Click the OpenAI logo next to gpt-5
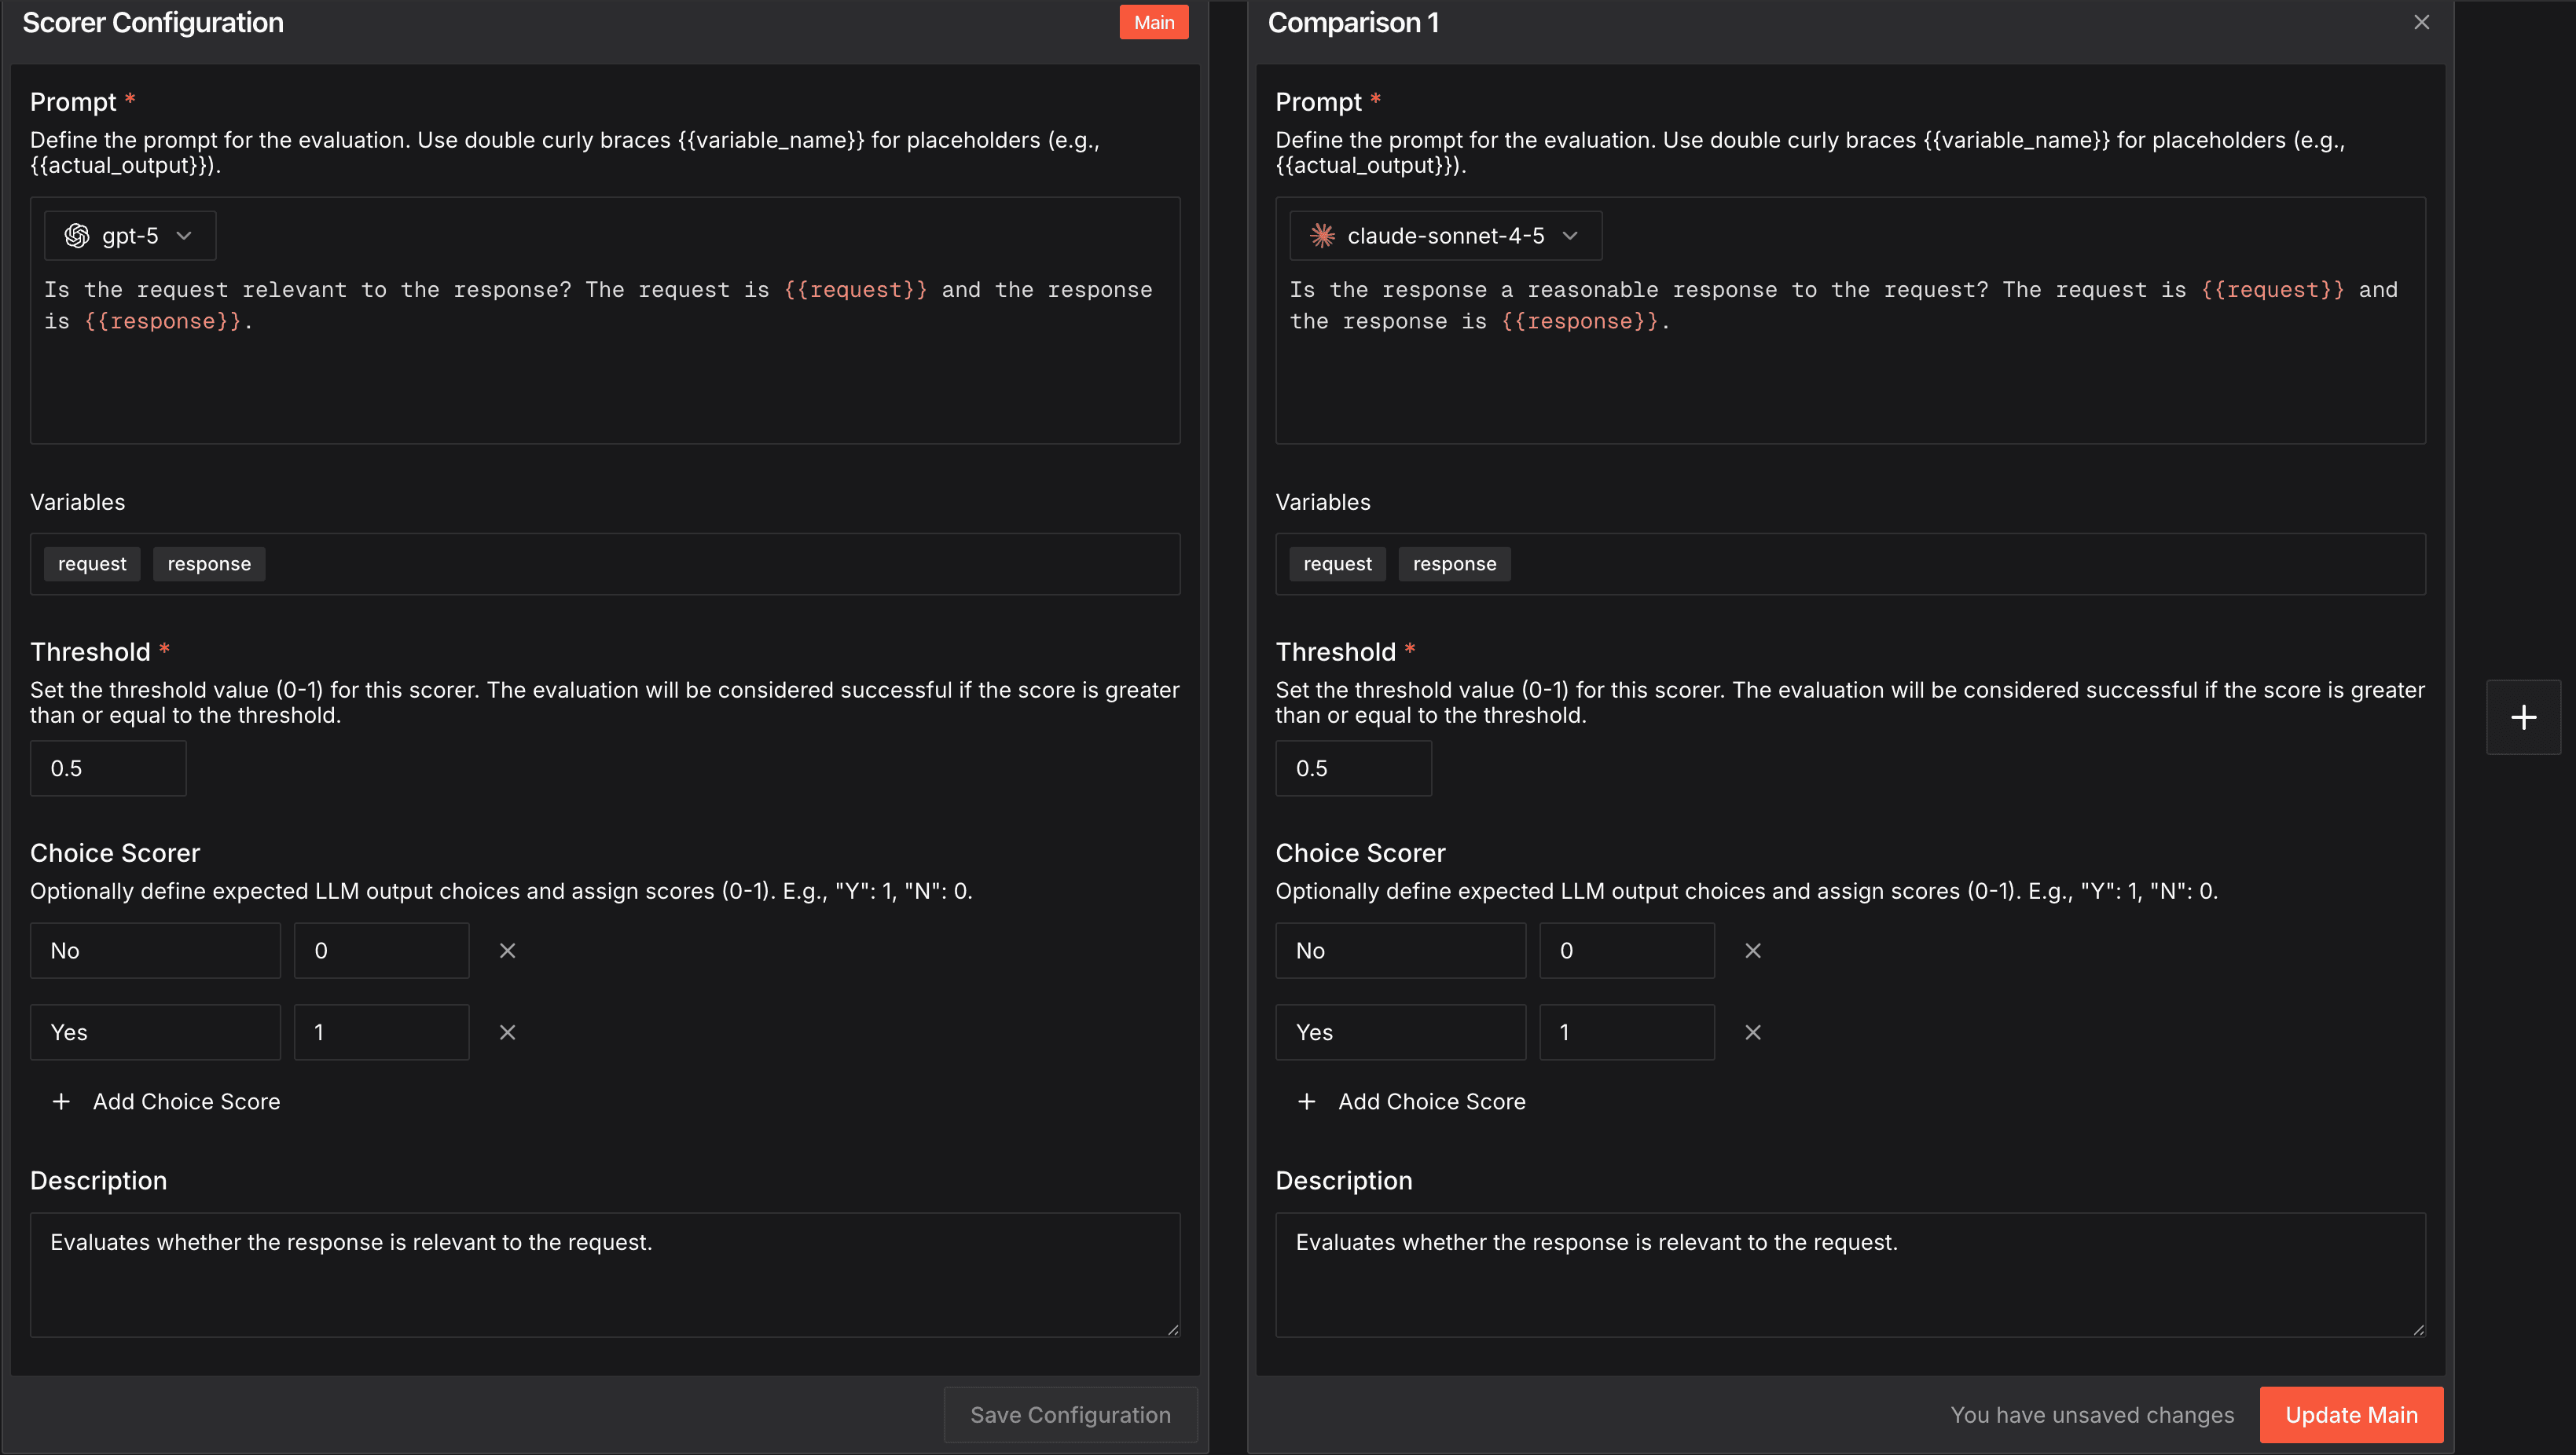Viewport: 2576px width, 1455px height. pyautogui.click(x=77, y=236)
